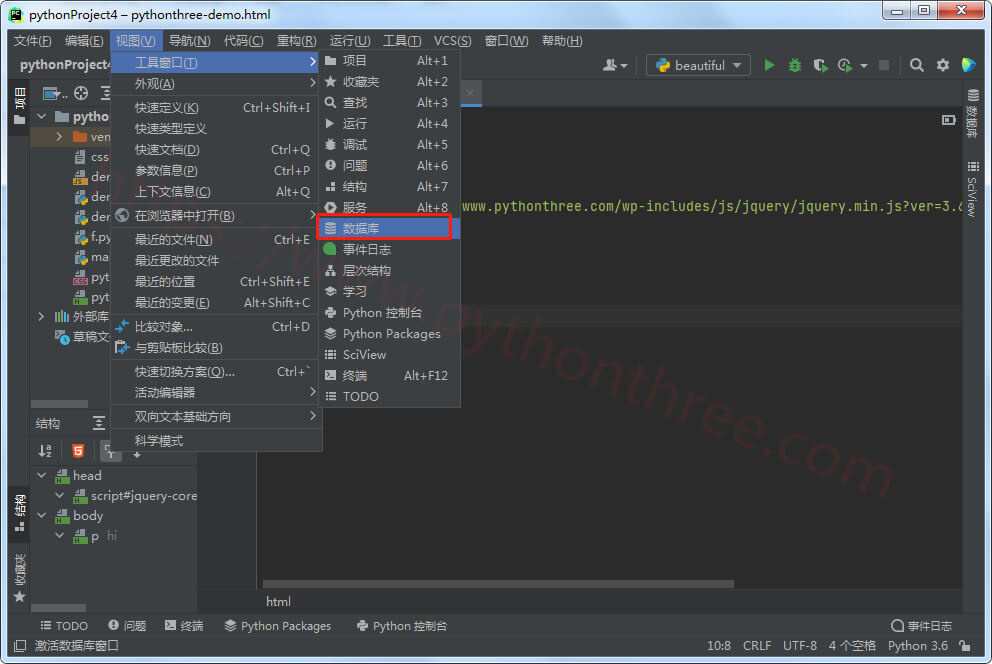
Task: Collapse the pythonProject4 root folder
Action: pyautogui.click(x=42, y=116)
